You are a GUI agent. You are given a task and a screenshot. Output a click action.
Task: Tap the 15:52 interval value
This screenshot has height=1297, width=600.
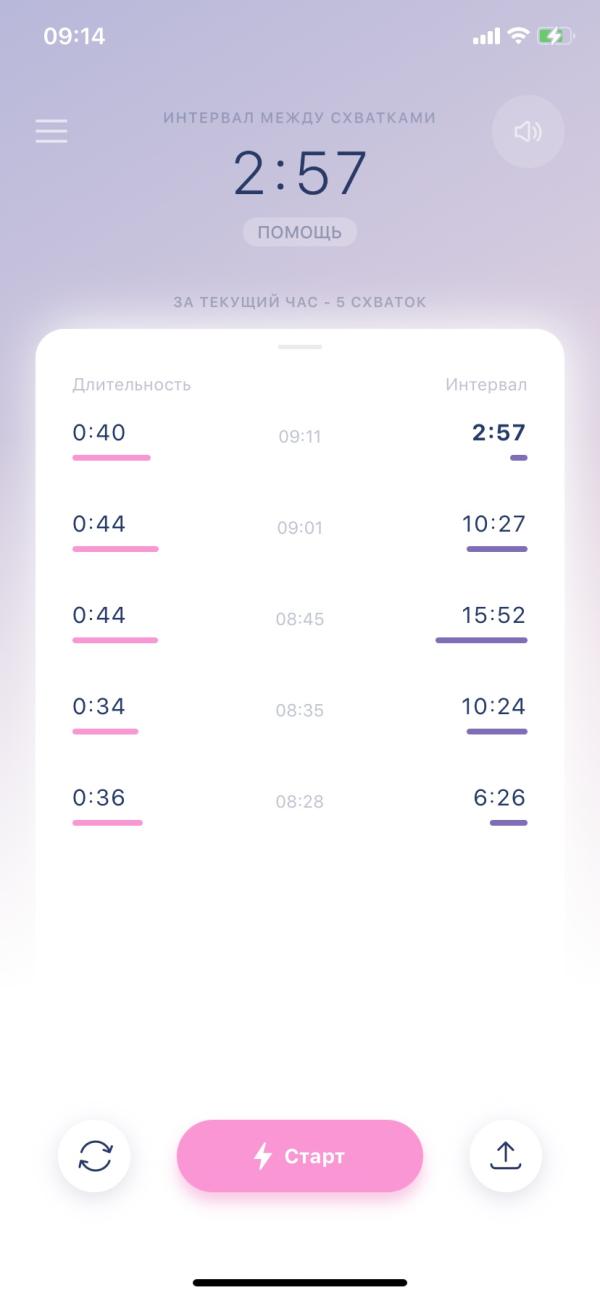493,615
